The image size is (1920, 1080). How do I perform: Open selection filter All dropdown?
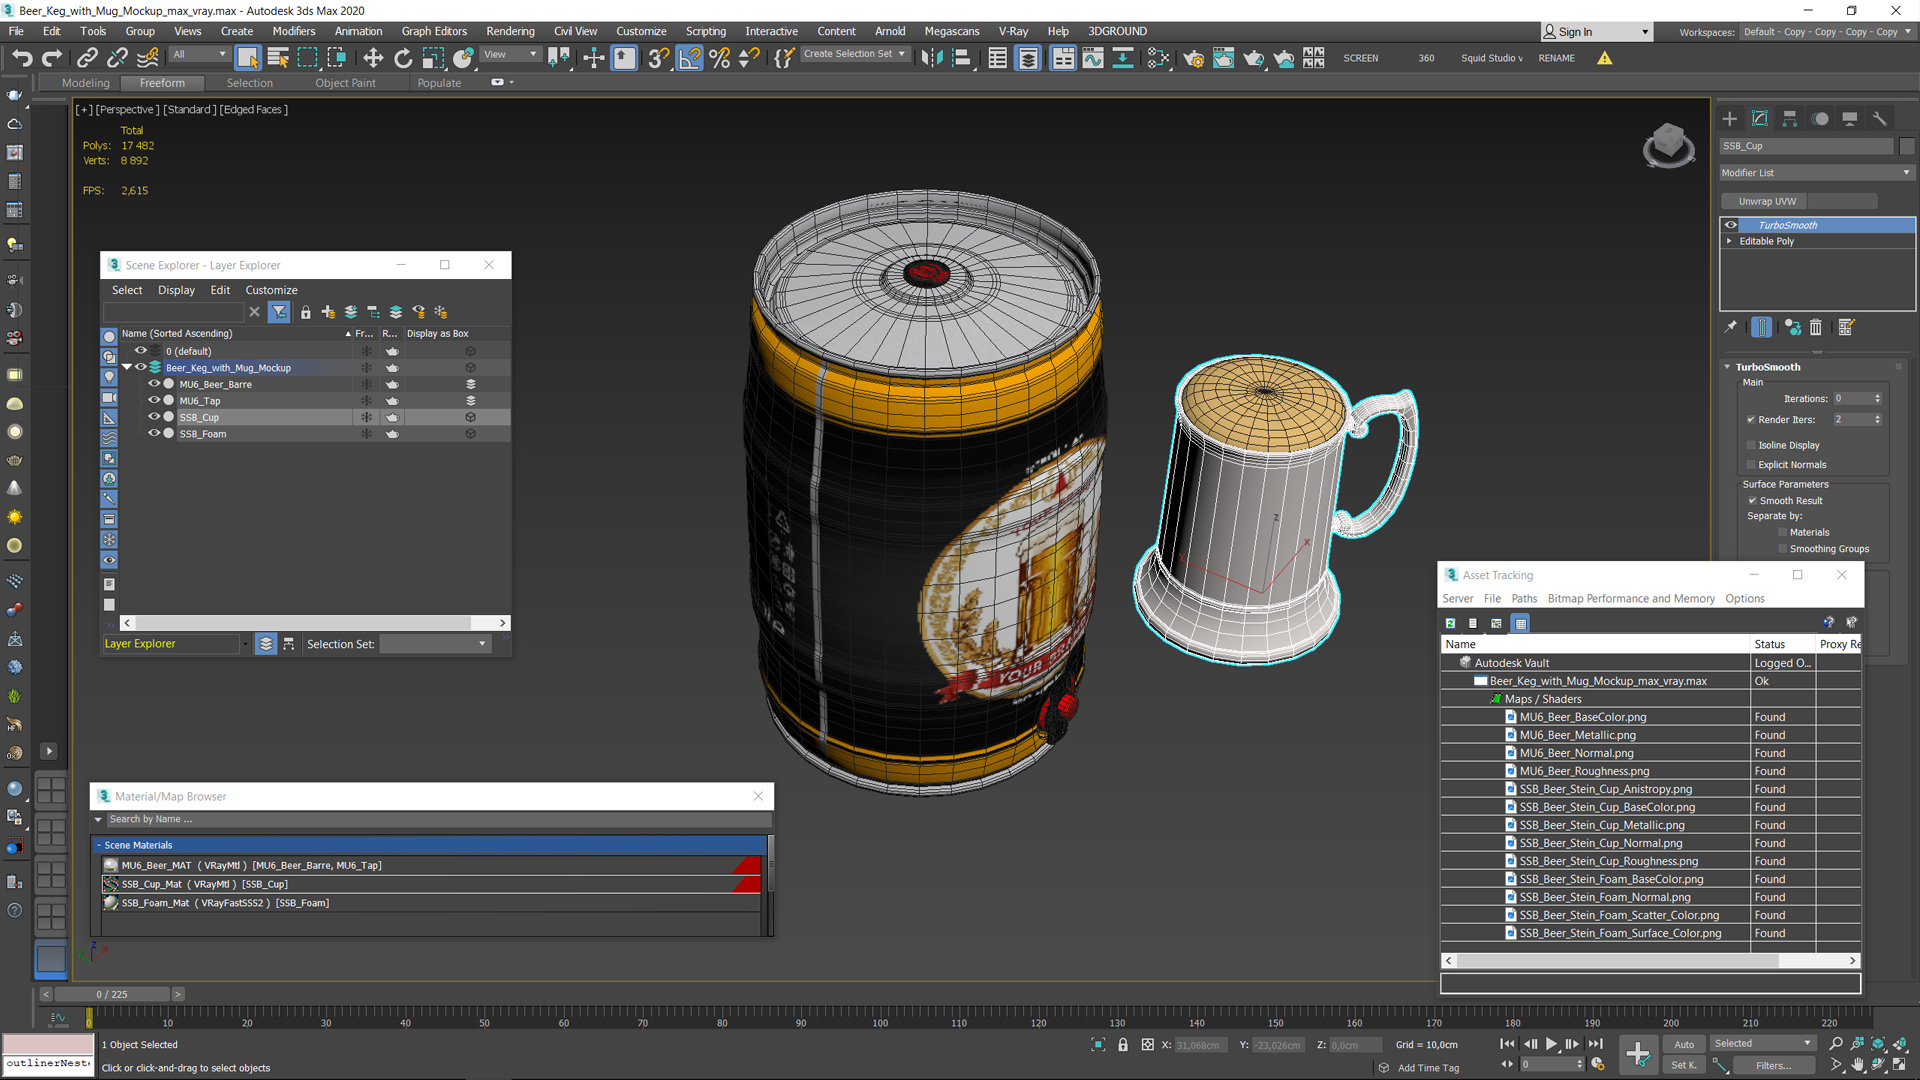(x=201, y=55)
